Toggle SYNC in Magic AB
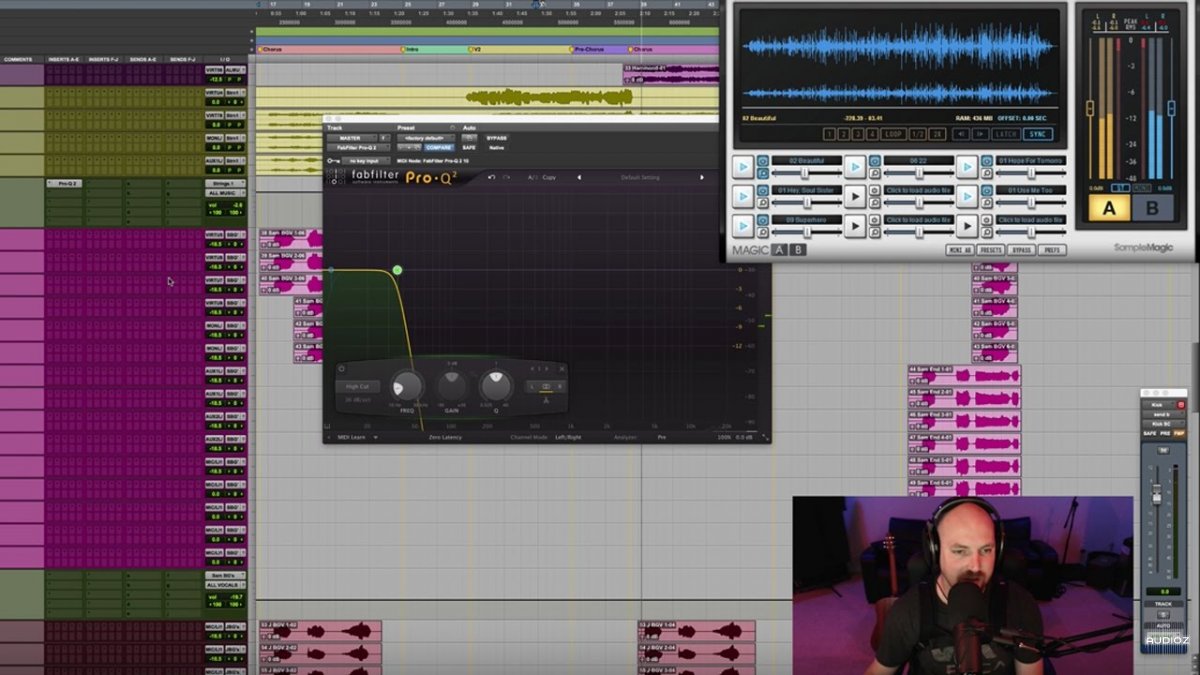 [x=1038, y=134]
